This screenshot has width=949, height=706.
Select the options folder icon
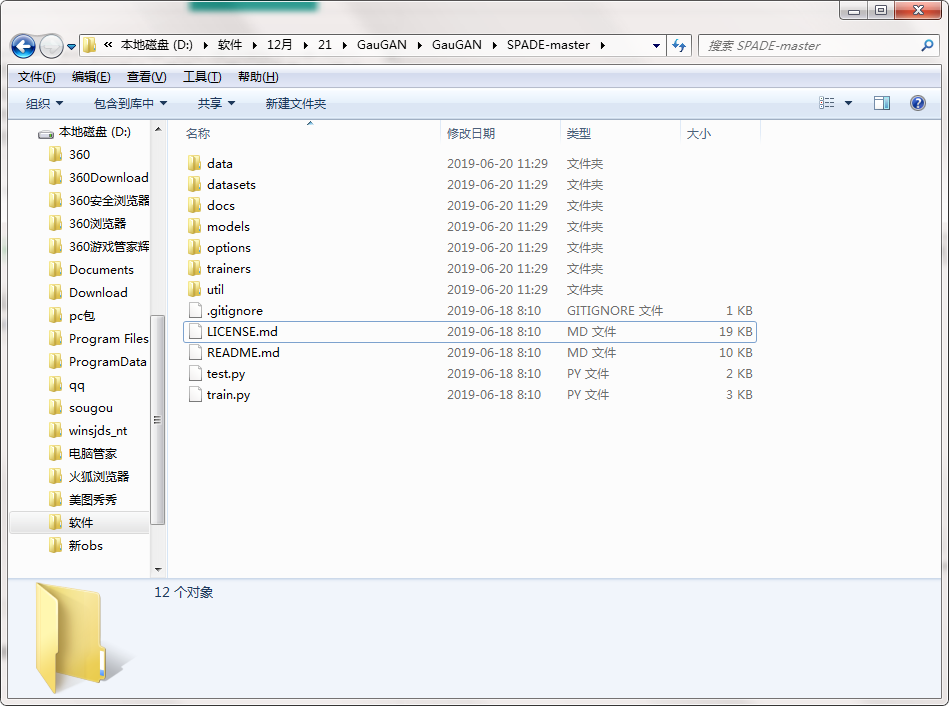click(194, 248)
